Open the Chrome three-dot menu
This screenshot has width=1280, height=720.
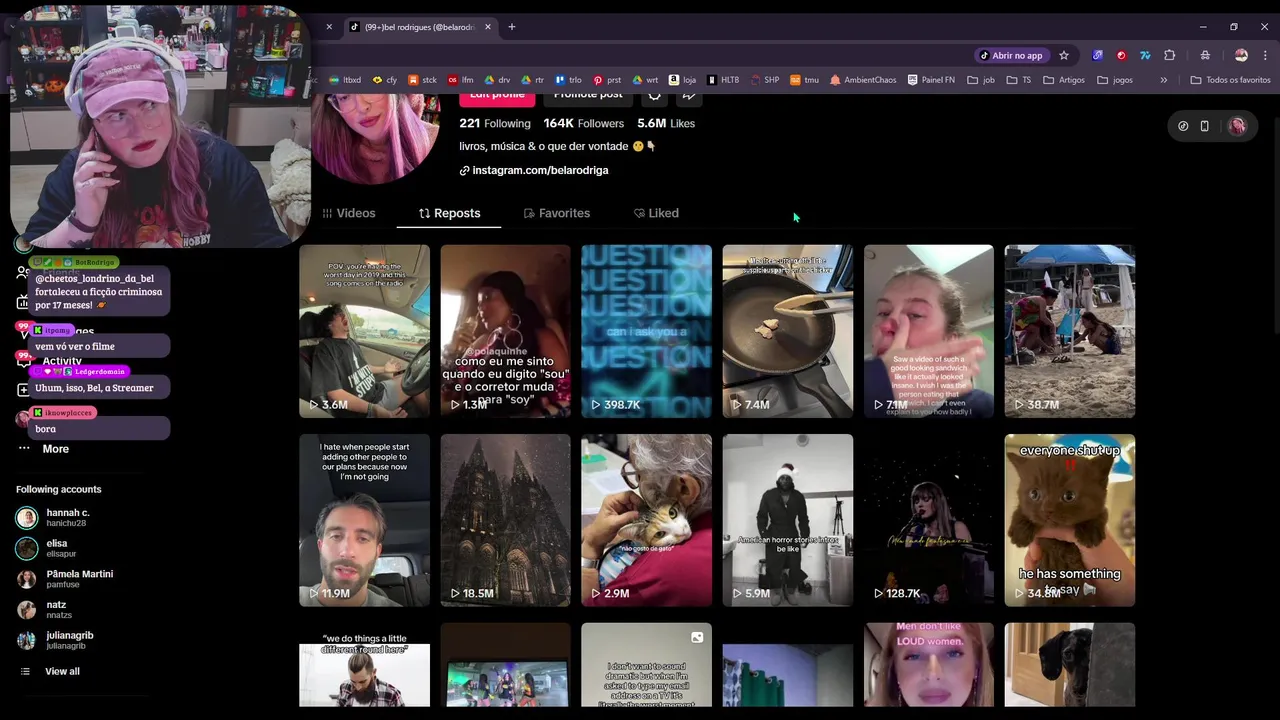click(1265, 55)
